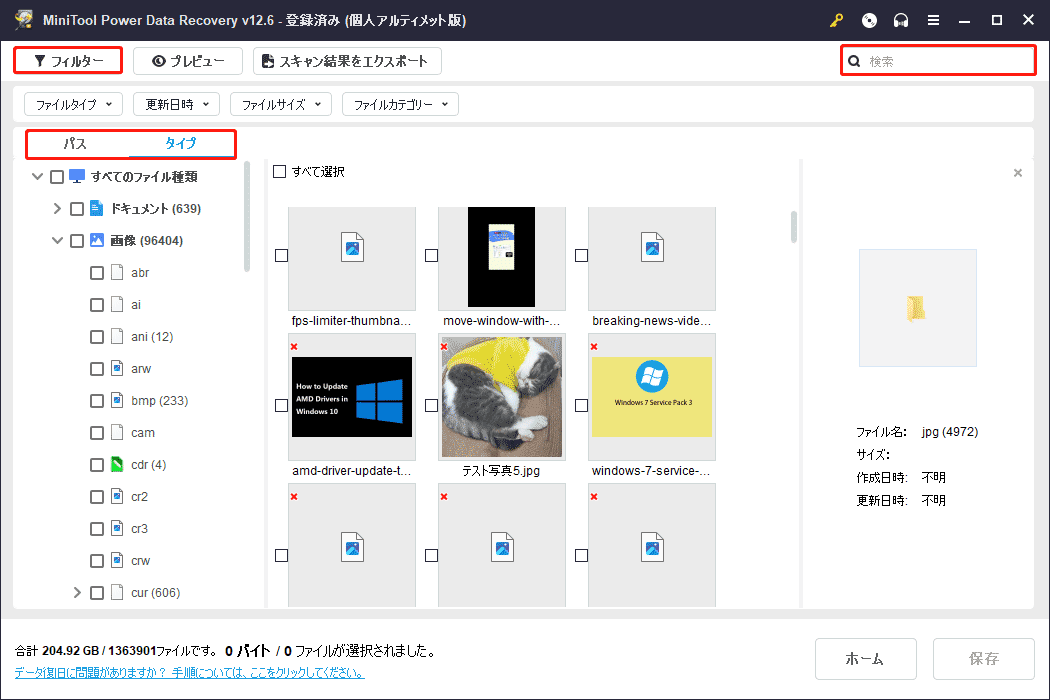Activate プレビュー with the eye icon
Screen dimensions: 1050x700
click(x=187, y=60)
